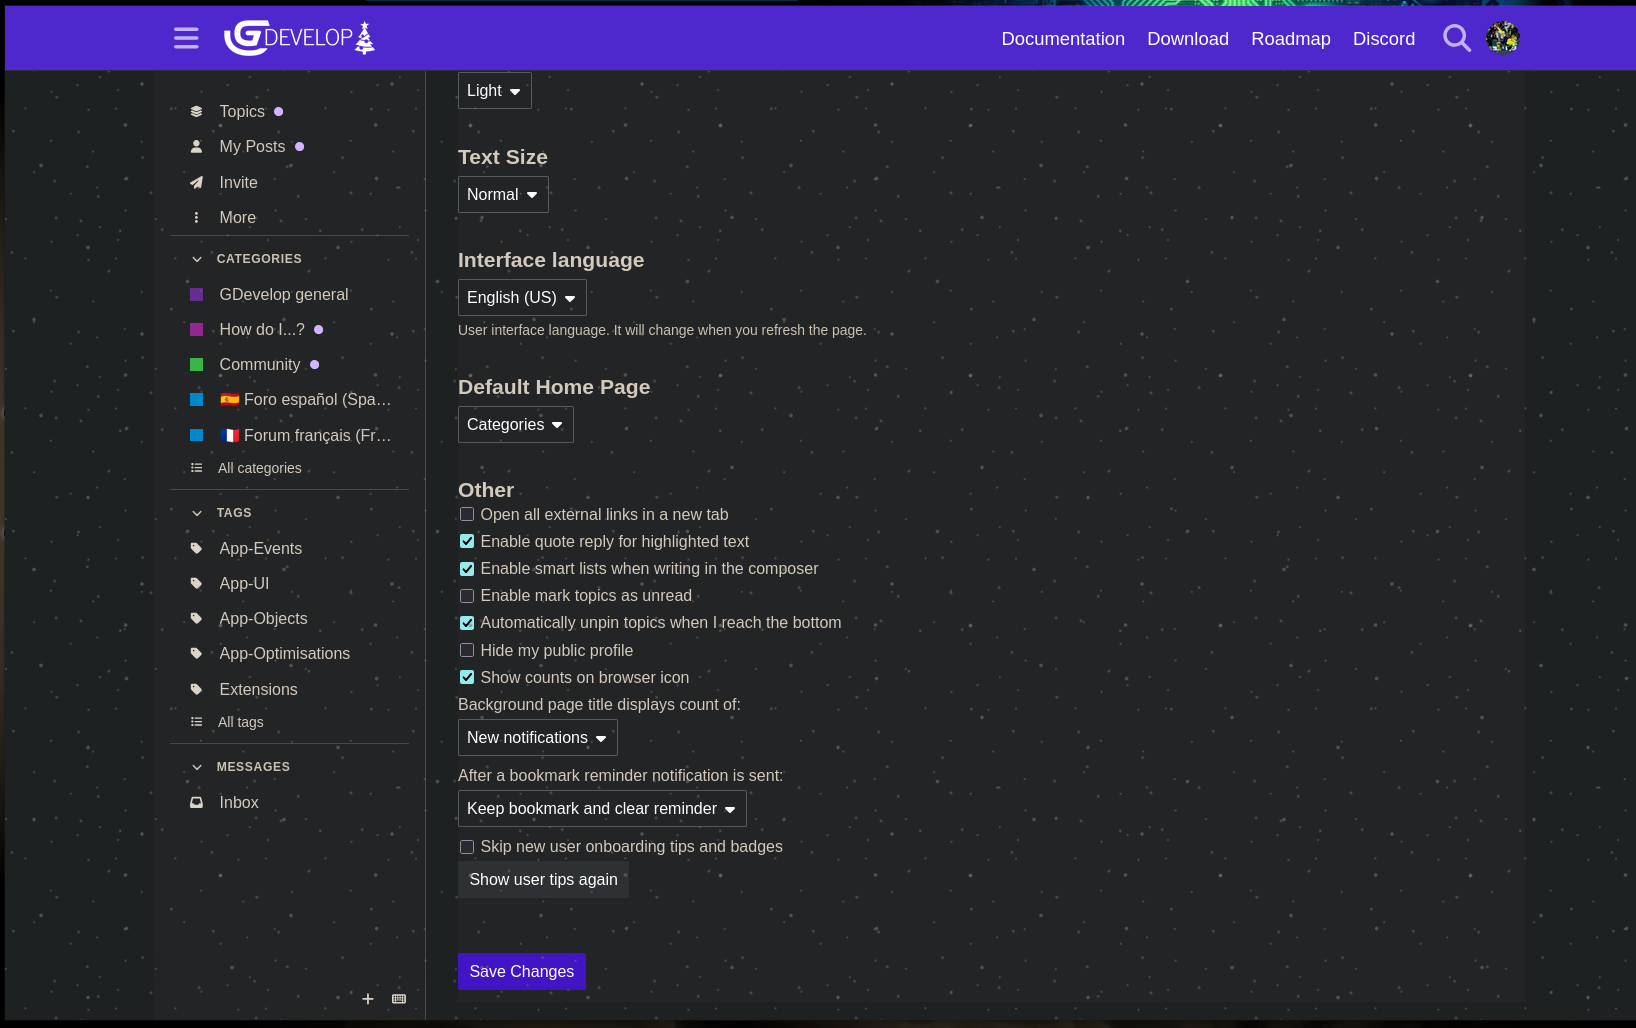1636x1028 pixels.
Task: Open Inbox in the messages section
Action: click(238, 802)
